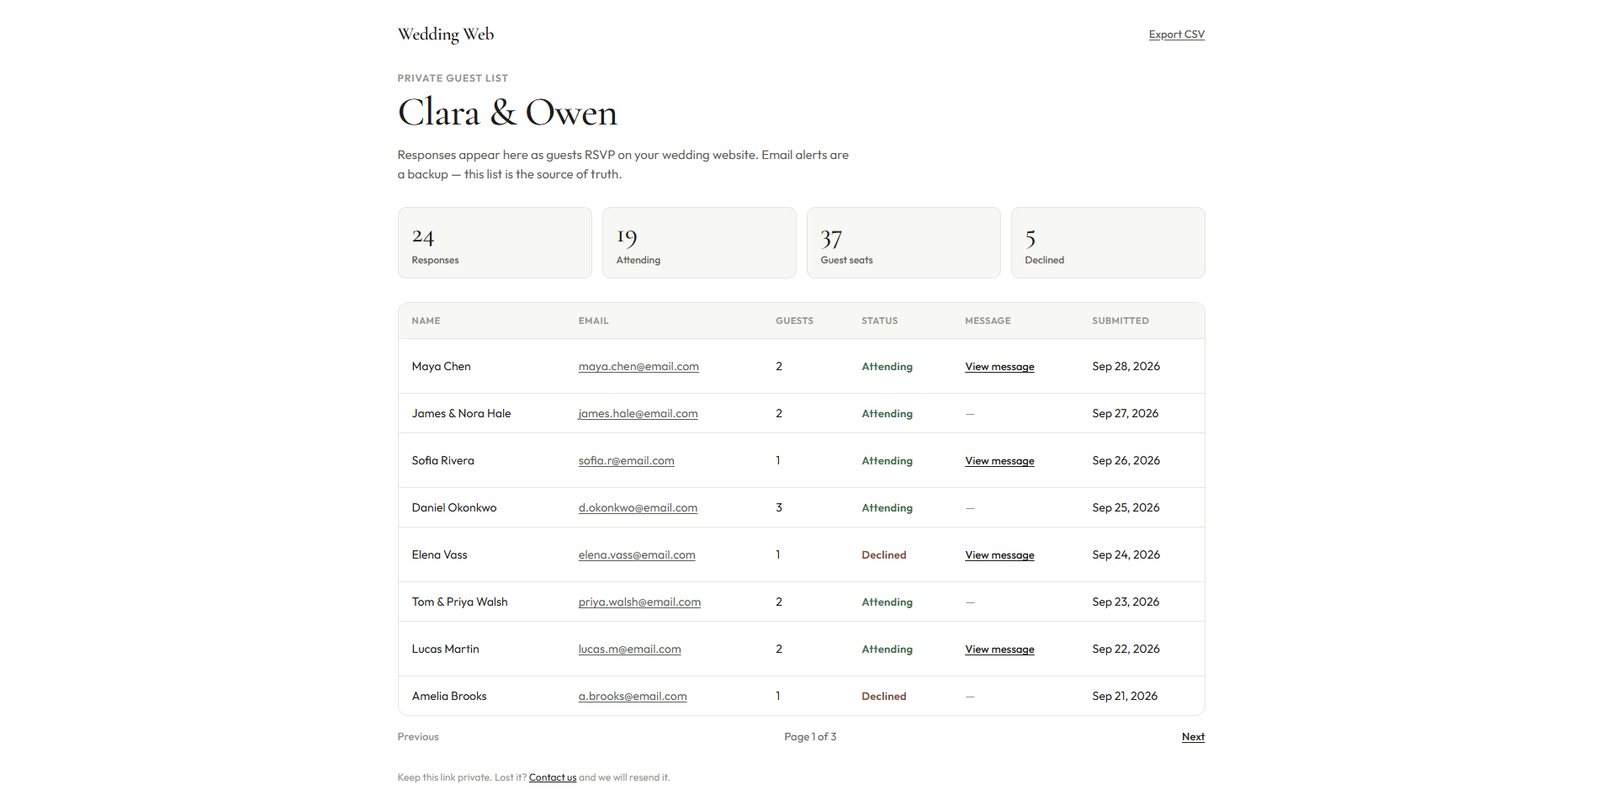Go to the Next page
The height and width of the screenshot is (790, 1600).
(1193, 736)
